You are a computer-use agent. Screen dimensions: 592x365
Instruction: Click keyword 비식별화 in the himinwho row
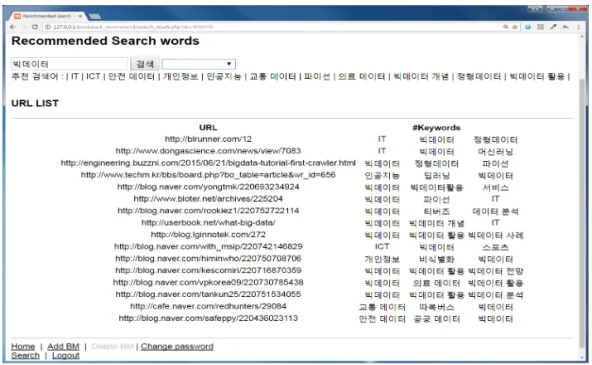[436, 259]
